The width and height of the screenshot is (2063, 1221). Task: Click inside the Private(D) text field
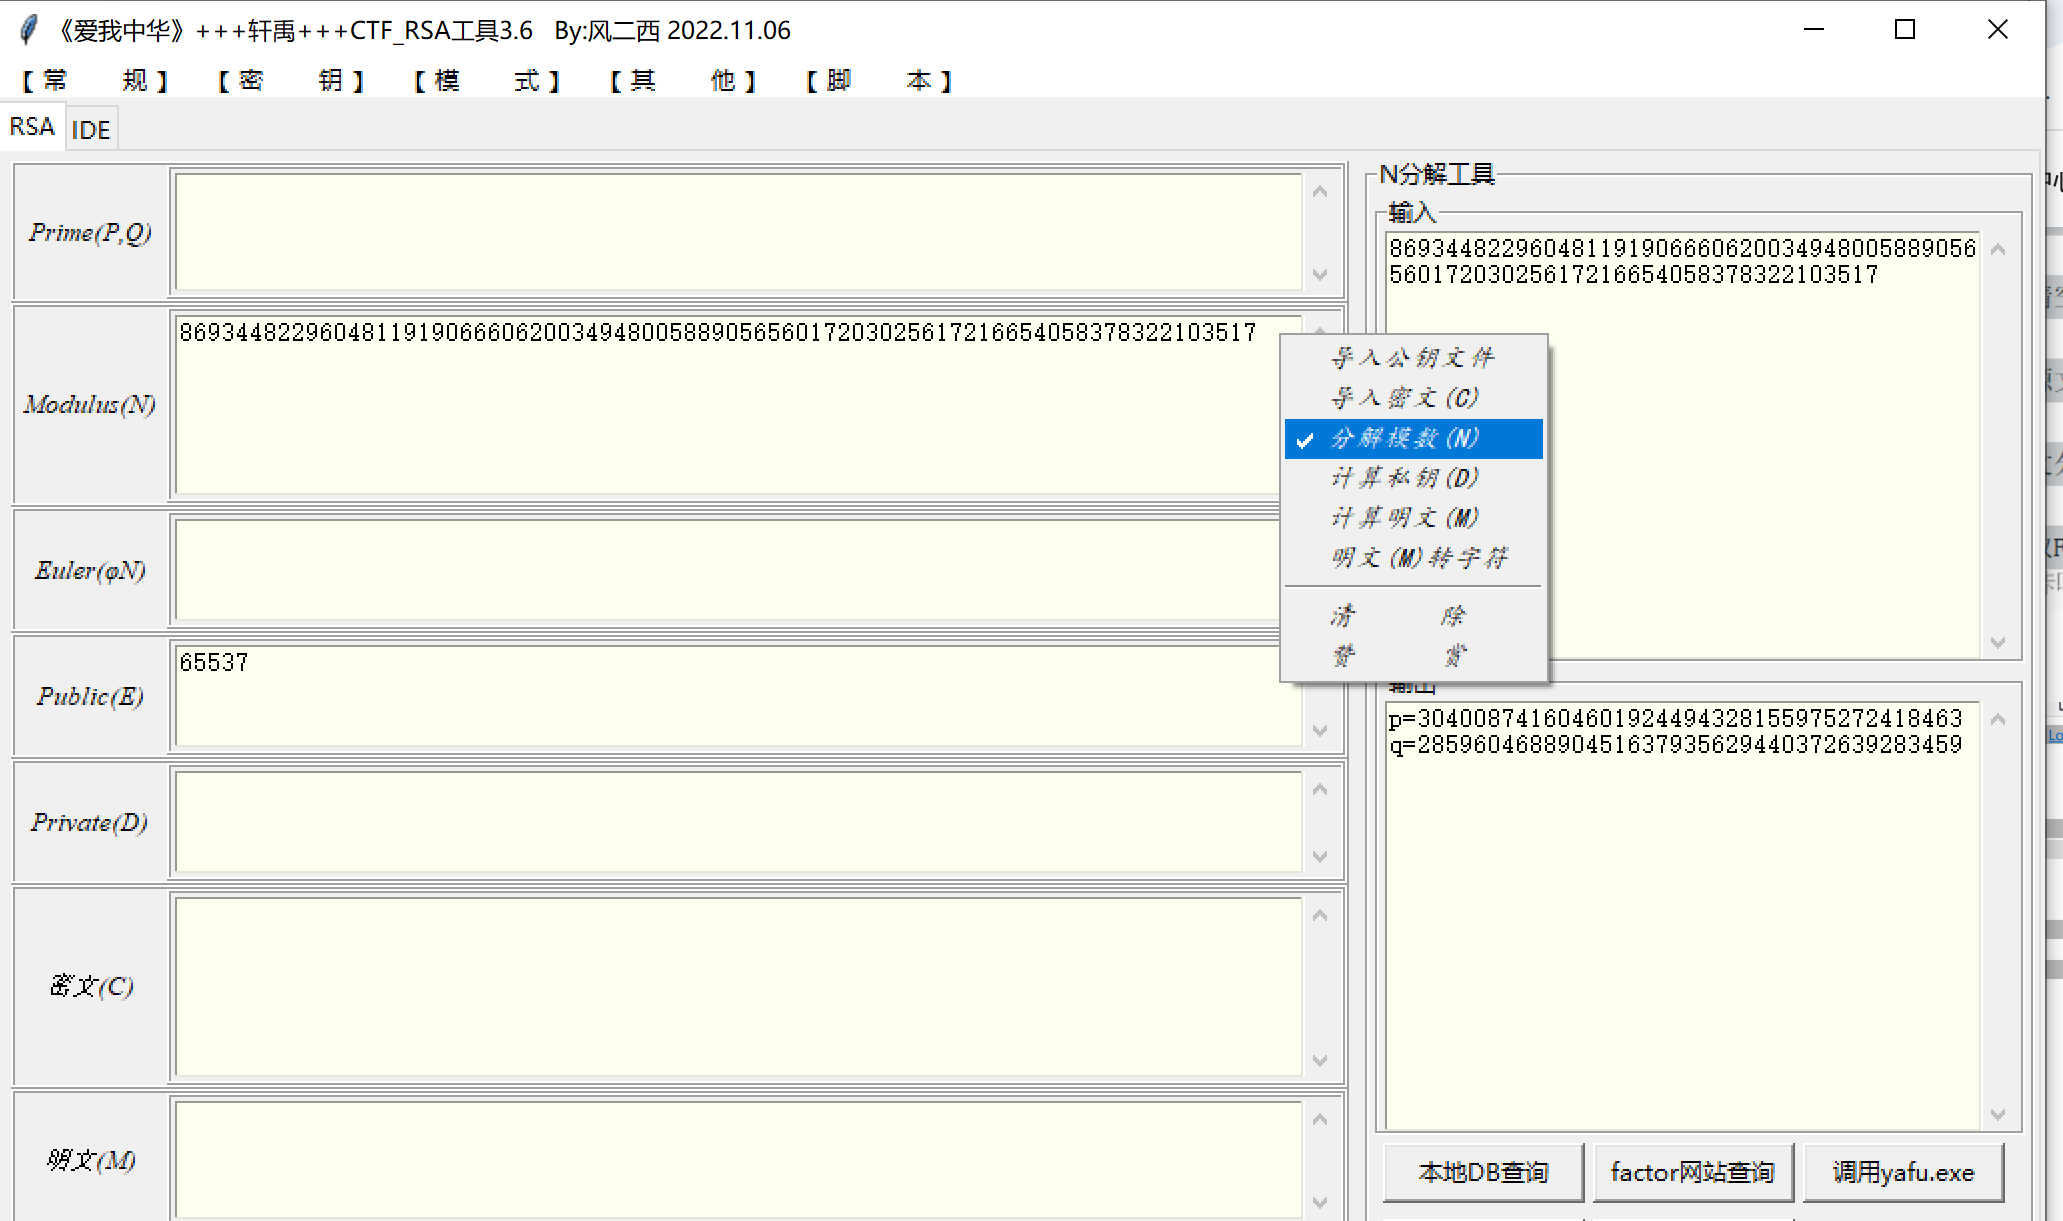[x=738, y=822]
